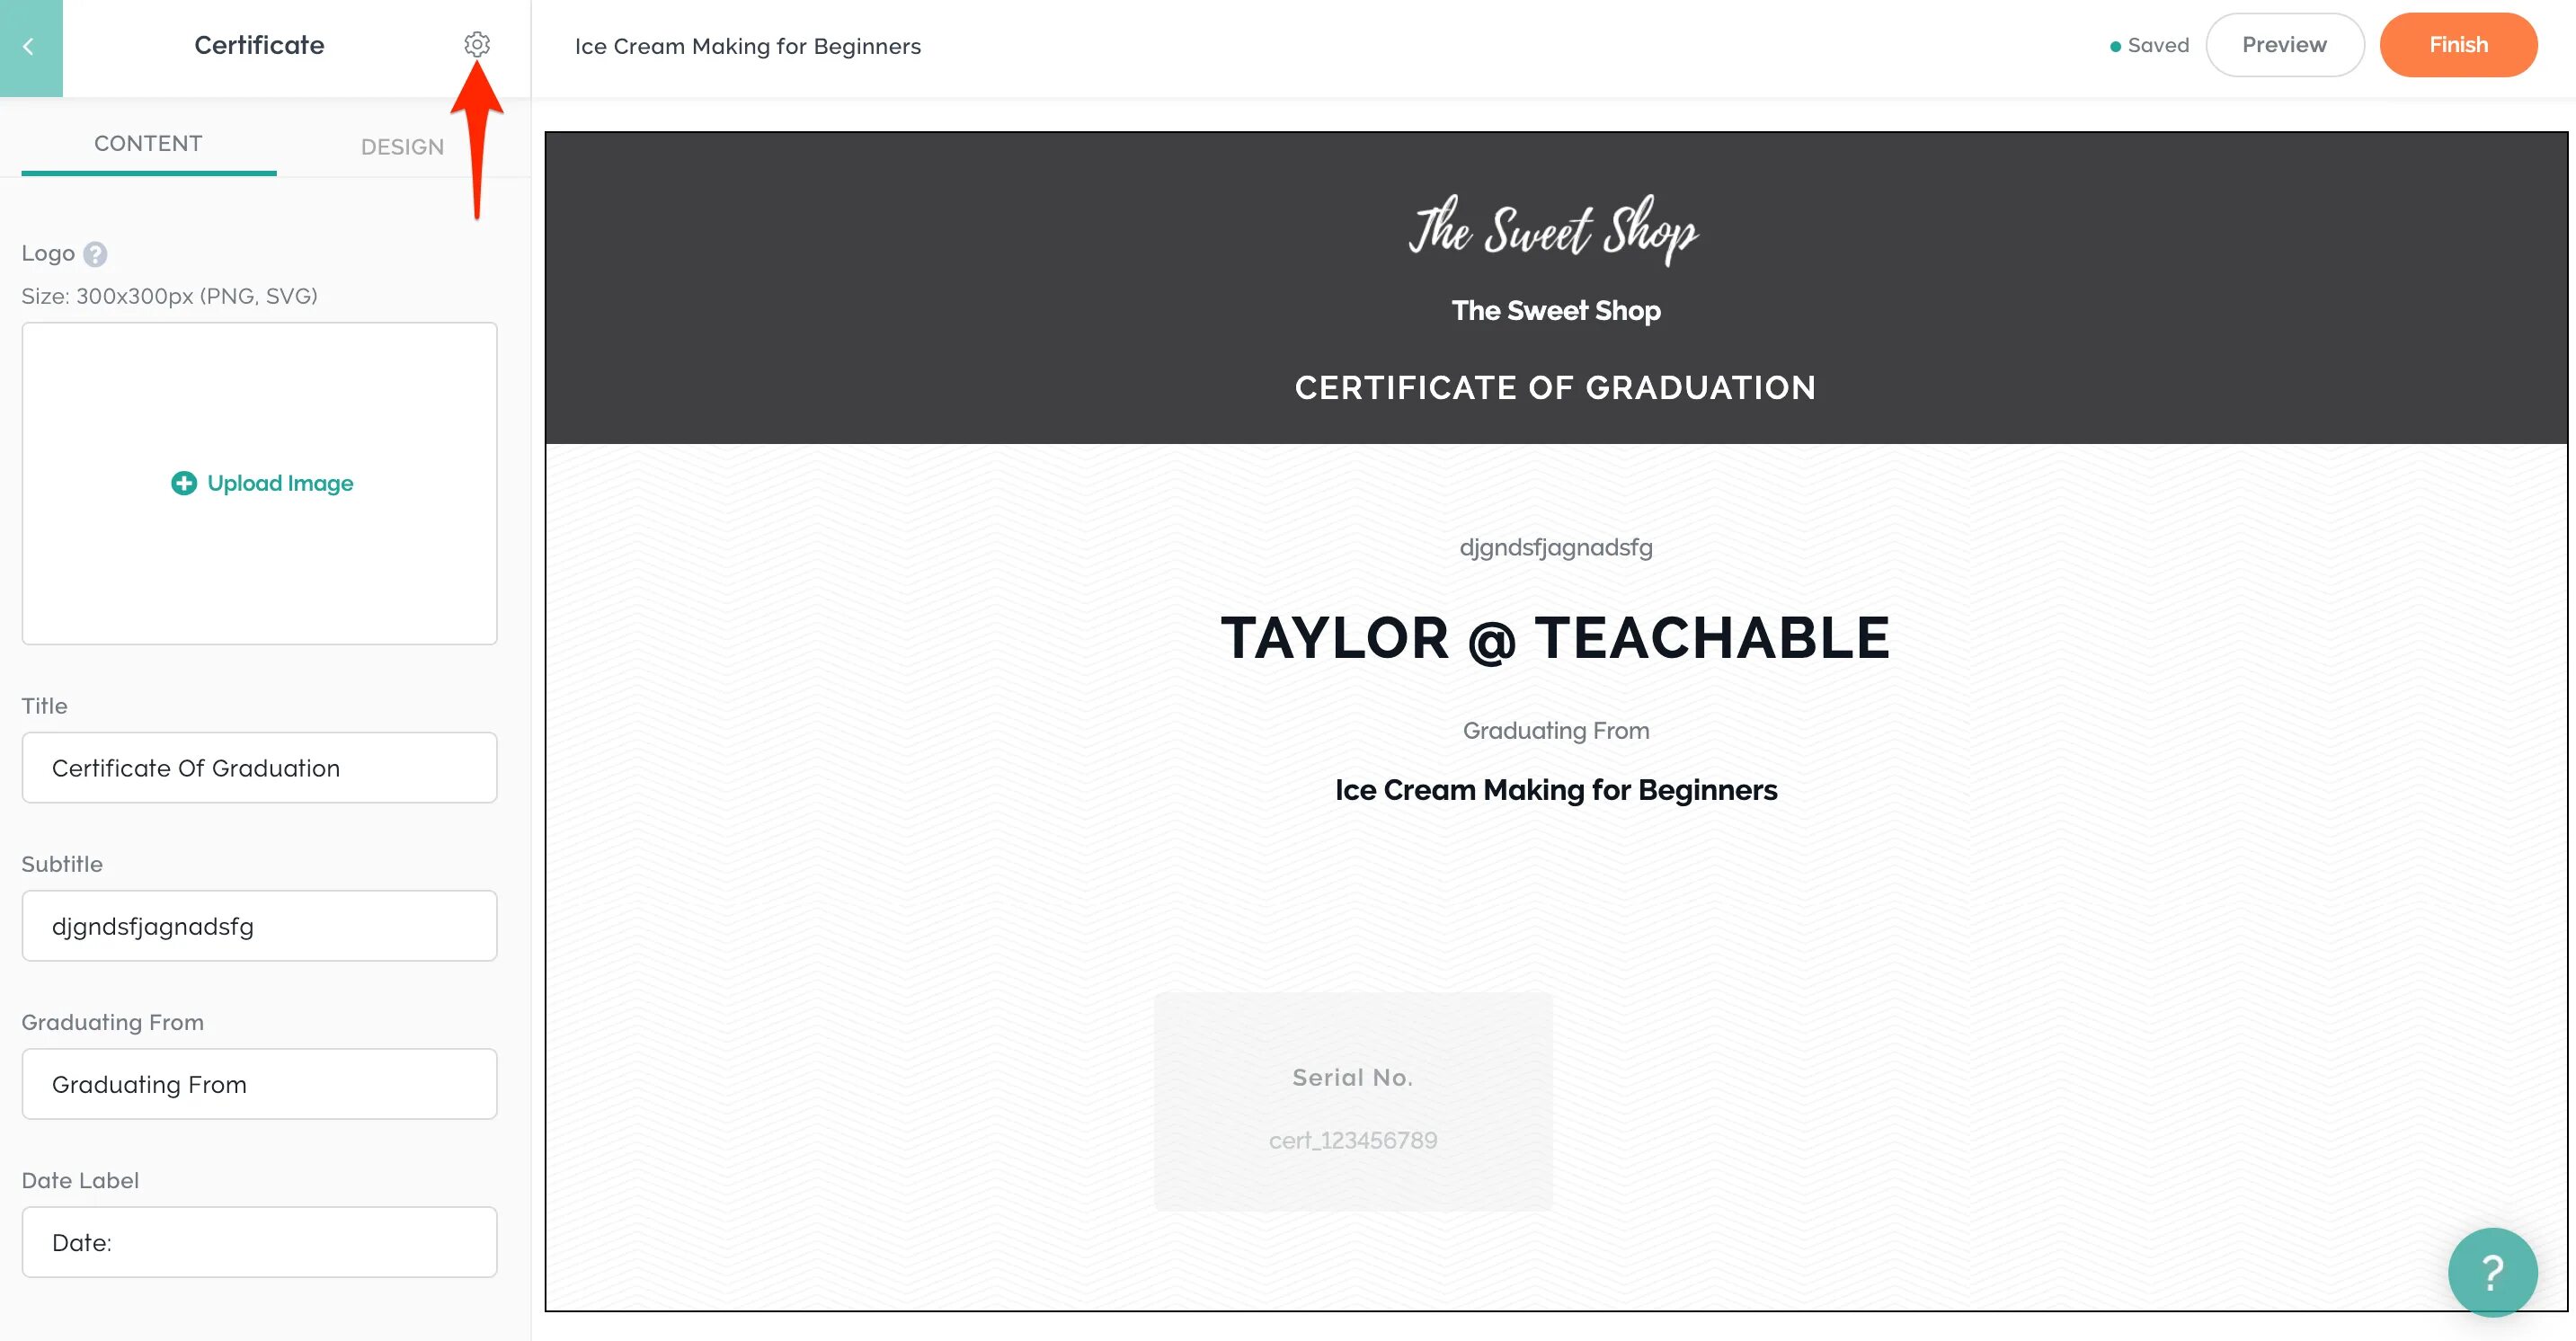Image resolution: width=2576 pixels, height=1341 pixels.
Task: Expand the logo image upload section
Action: [x=261, y=484]
